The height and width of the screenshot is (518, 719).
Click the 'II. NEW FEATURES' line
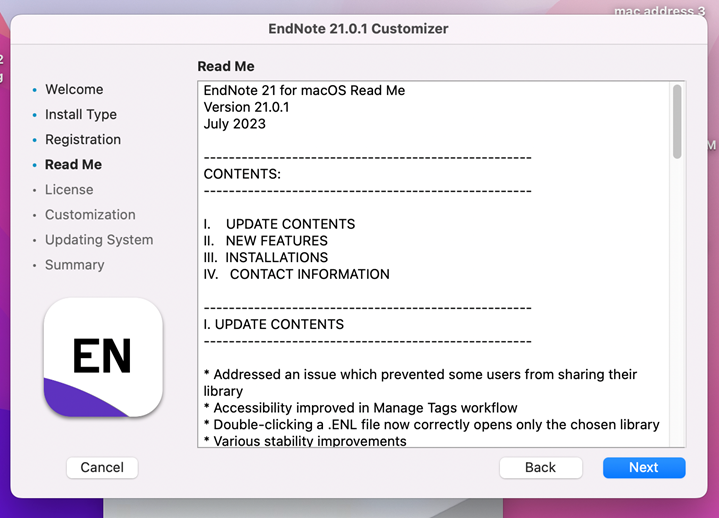tap(265, 241)
